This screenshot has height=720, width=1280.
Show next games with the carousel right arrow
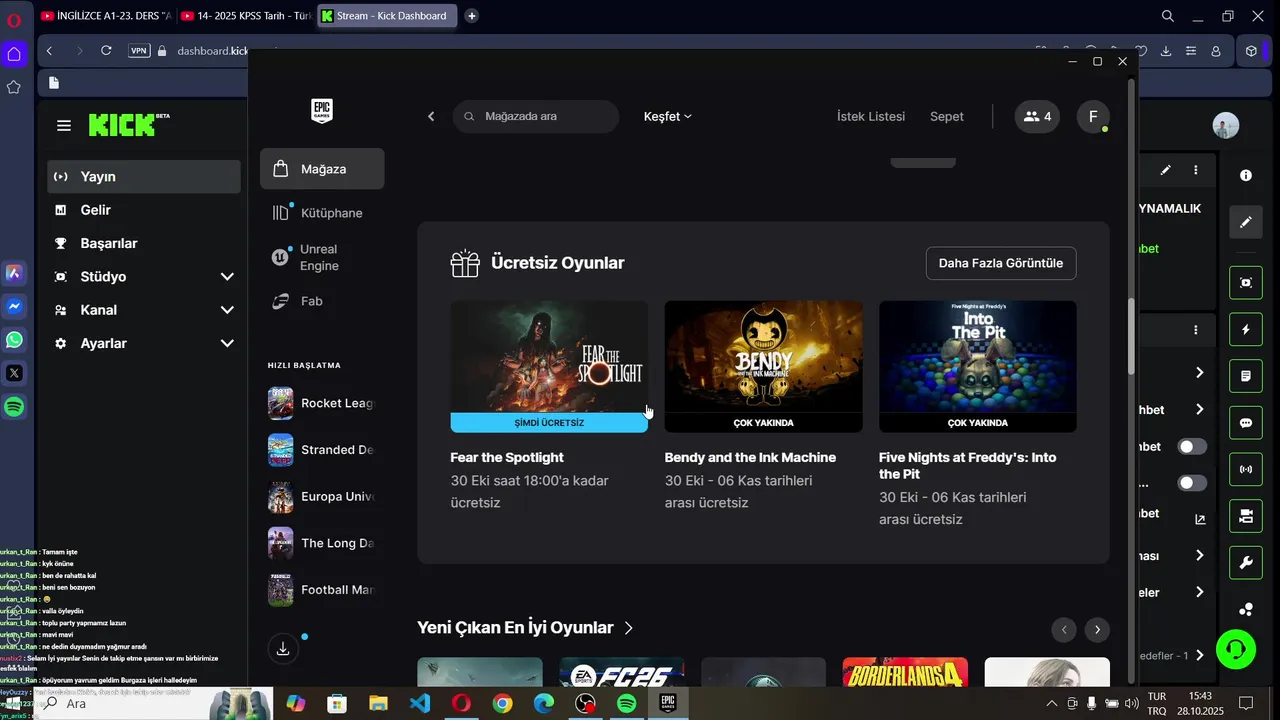[1097, 630]
